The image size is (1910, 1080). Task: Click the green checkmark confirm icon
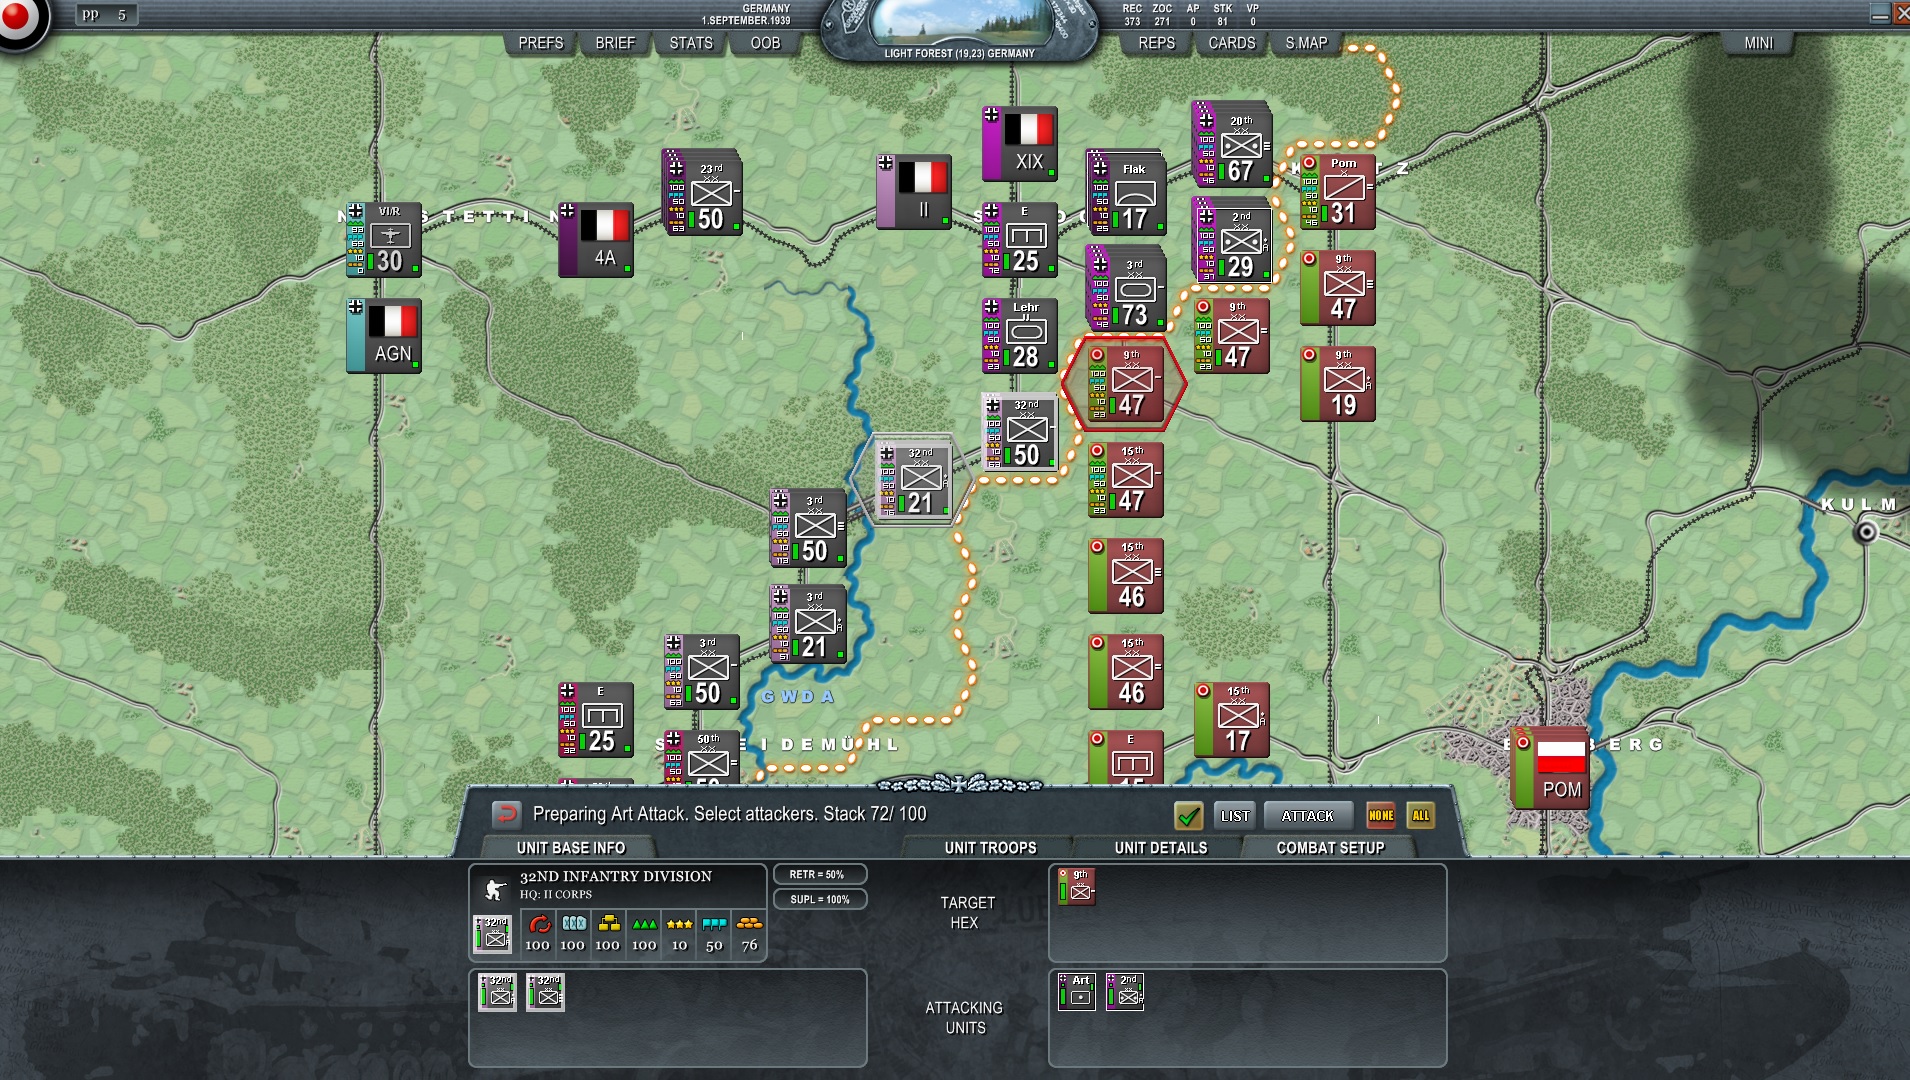1189,815
